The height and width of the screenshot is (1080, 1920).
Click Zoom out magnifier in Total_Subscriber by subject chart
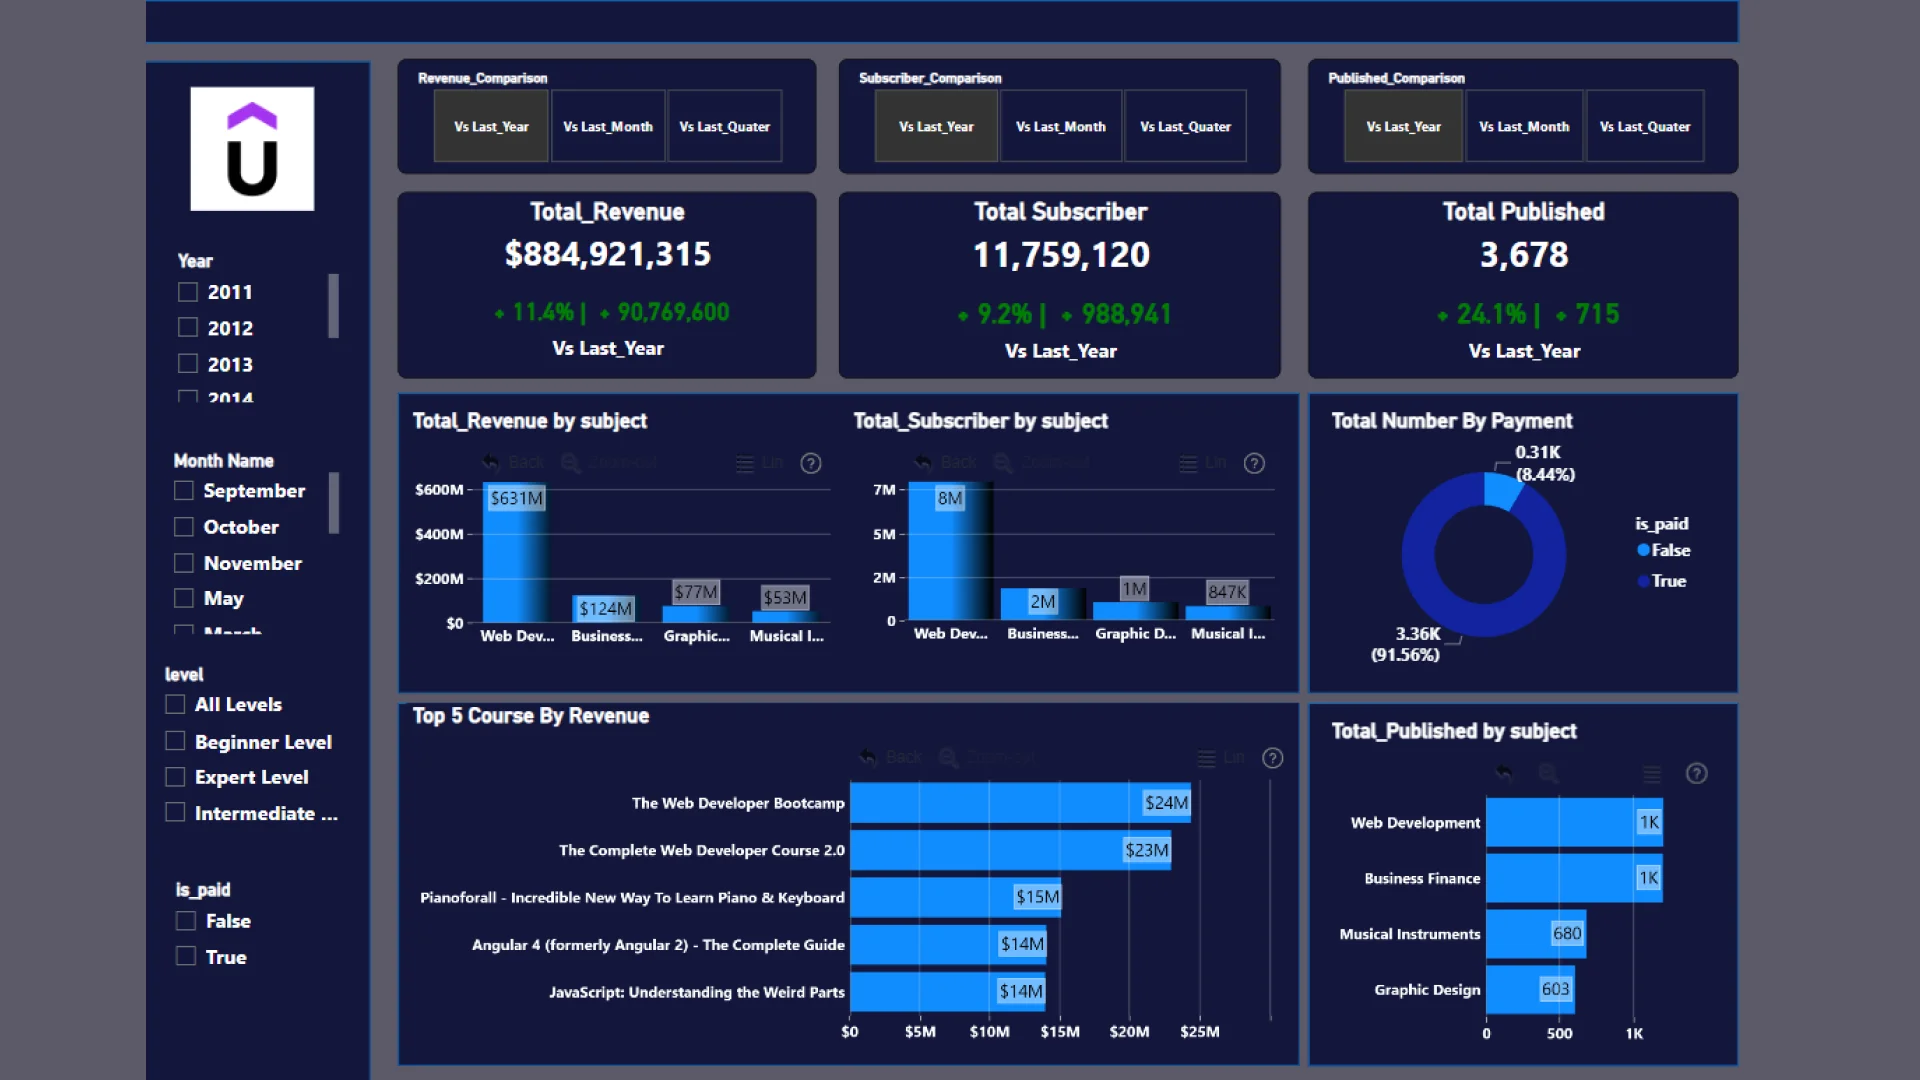coord(1003,462)
